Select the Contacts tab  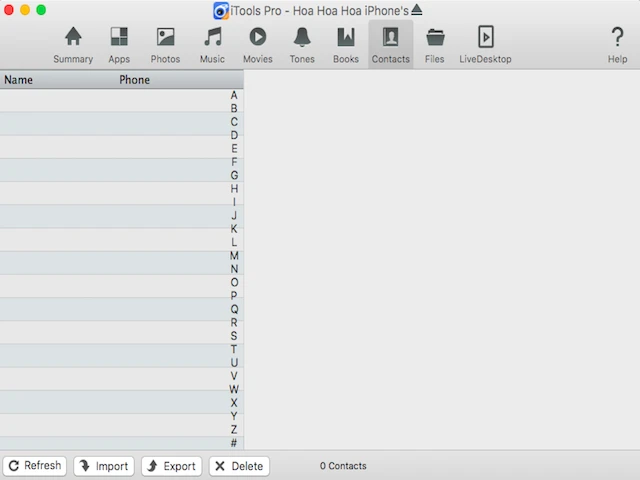tap(390, 44)
